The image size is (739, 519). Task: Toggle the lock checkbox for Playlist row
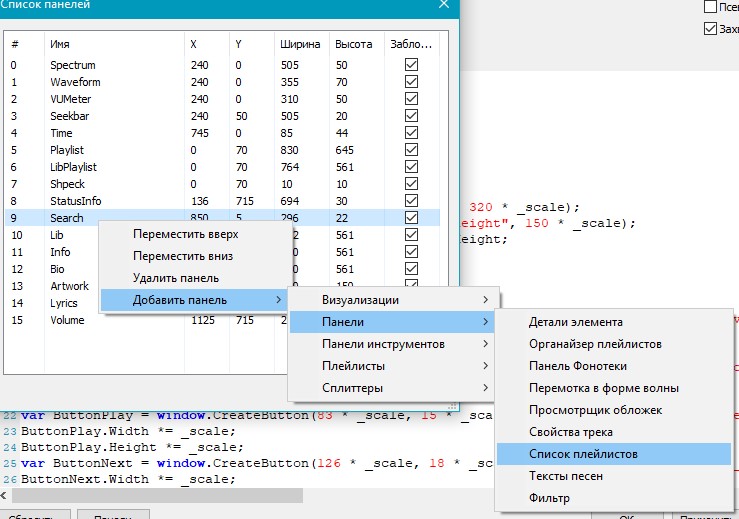click(411, 150)
